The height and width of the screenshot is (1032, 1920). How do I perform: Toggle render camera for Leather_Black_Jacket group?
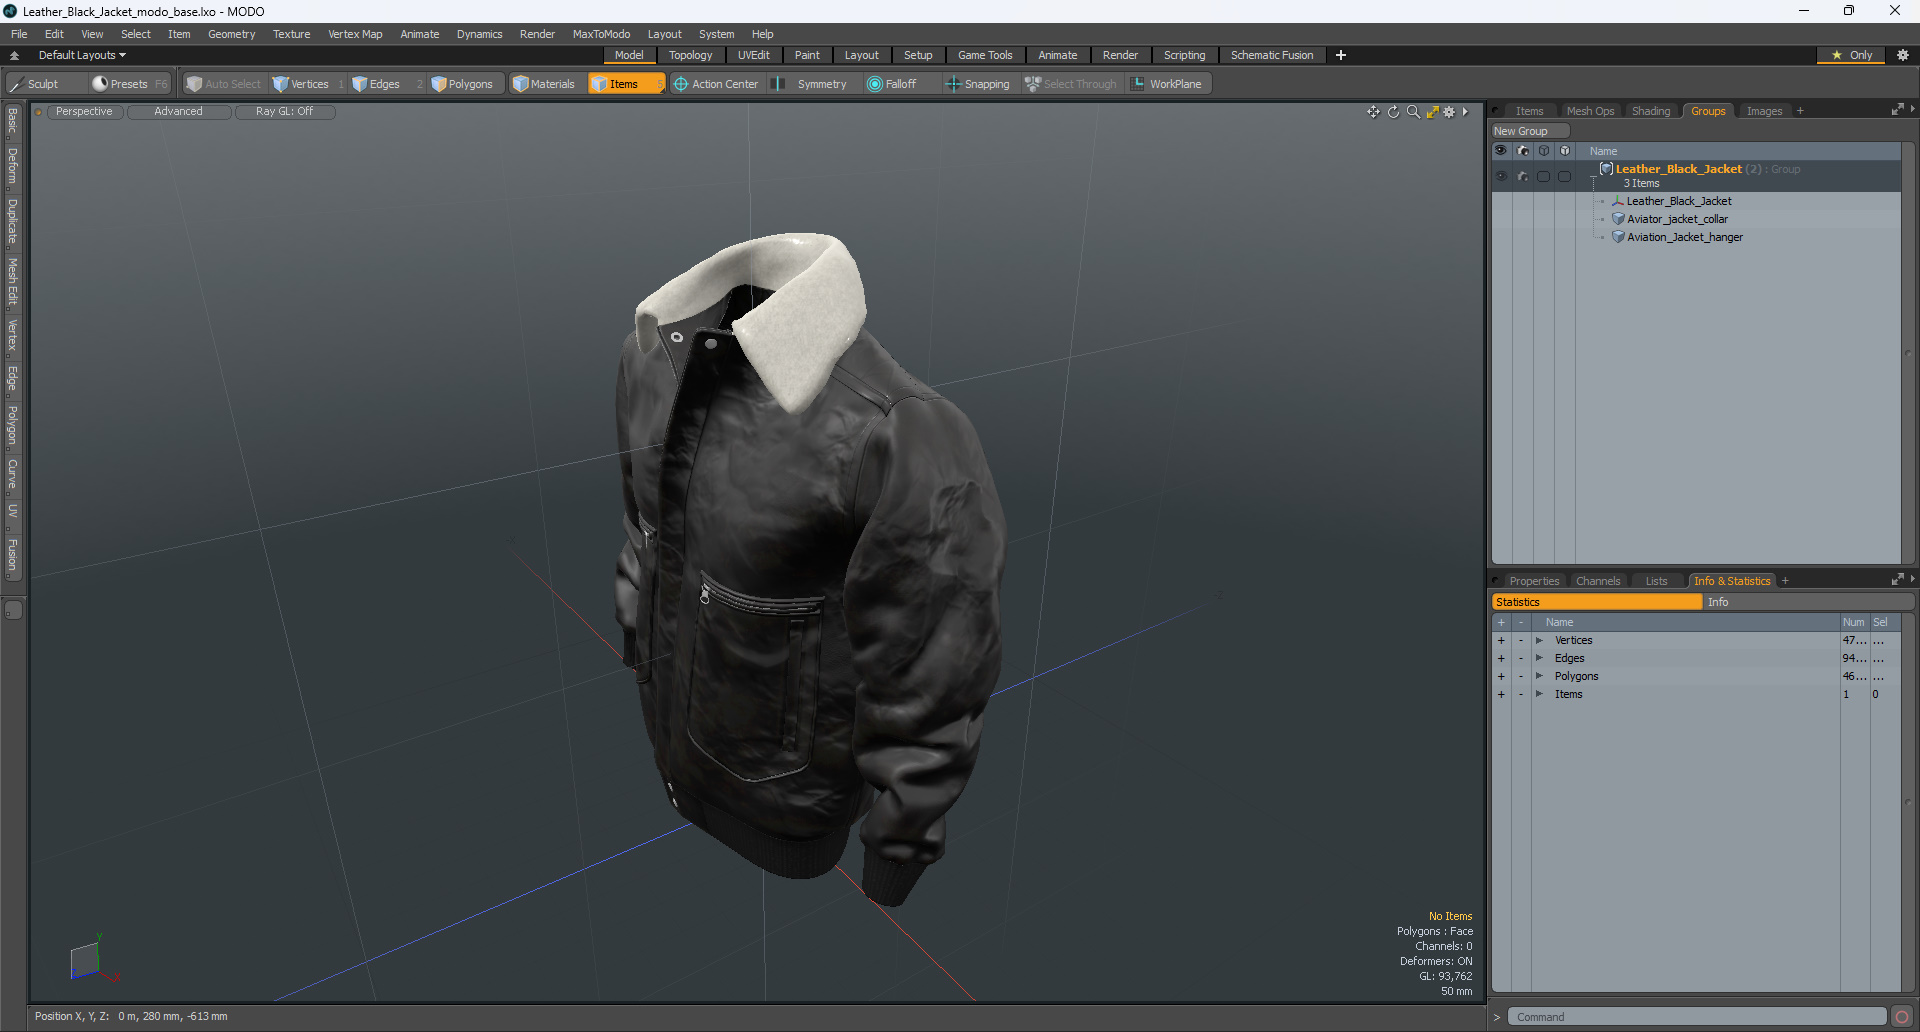(x=1523, y=176)
